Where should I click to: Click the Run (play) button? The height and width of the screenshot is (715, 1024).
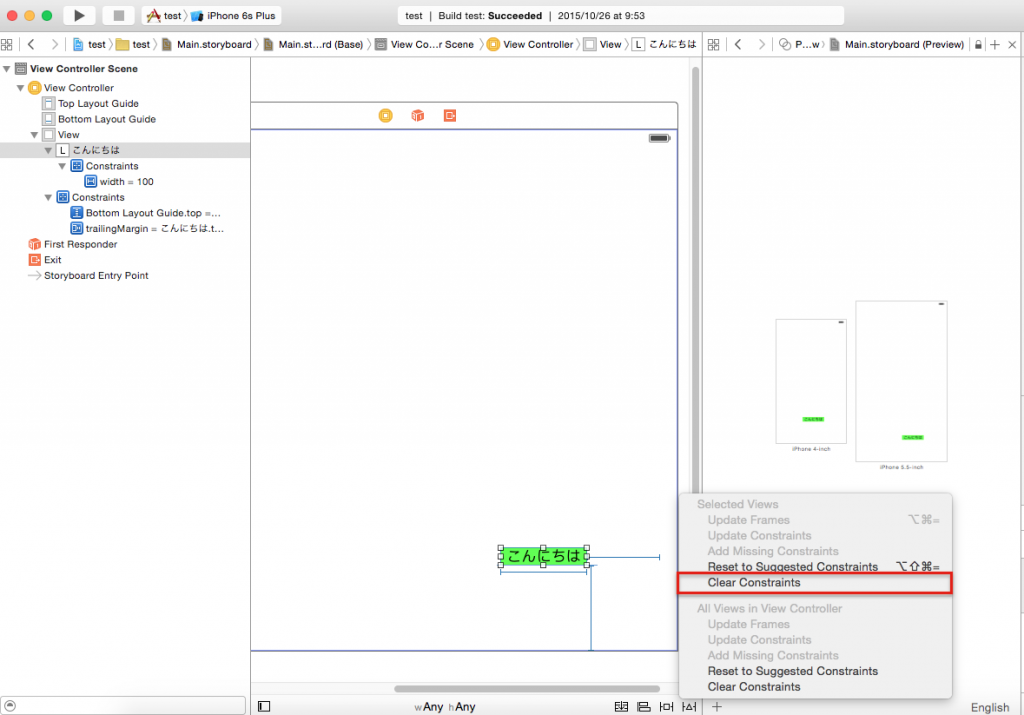[x=78, y=16]
